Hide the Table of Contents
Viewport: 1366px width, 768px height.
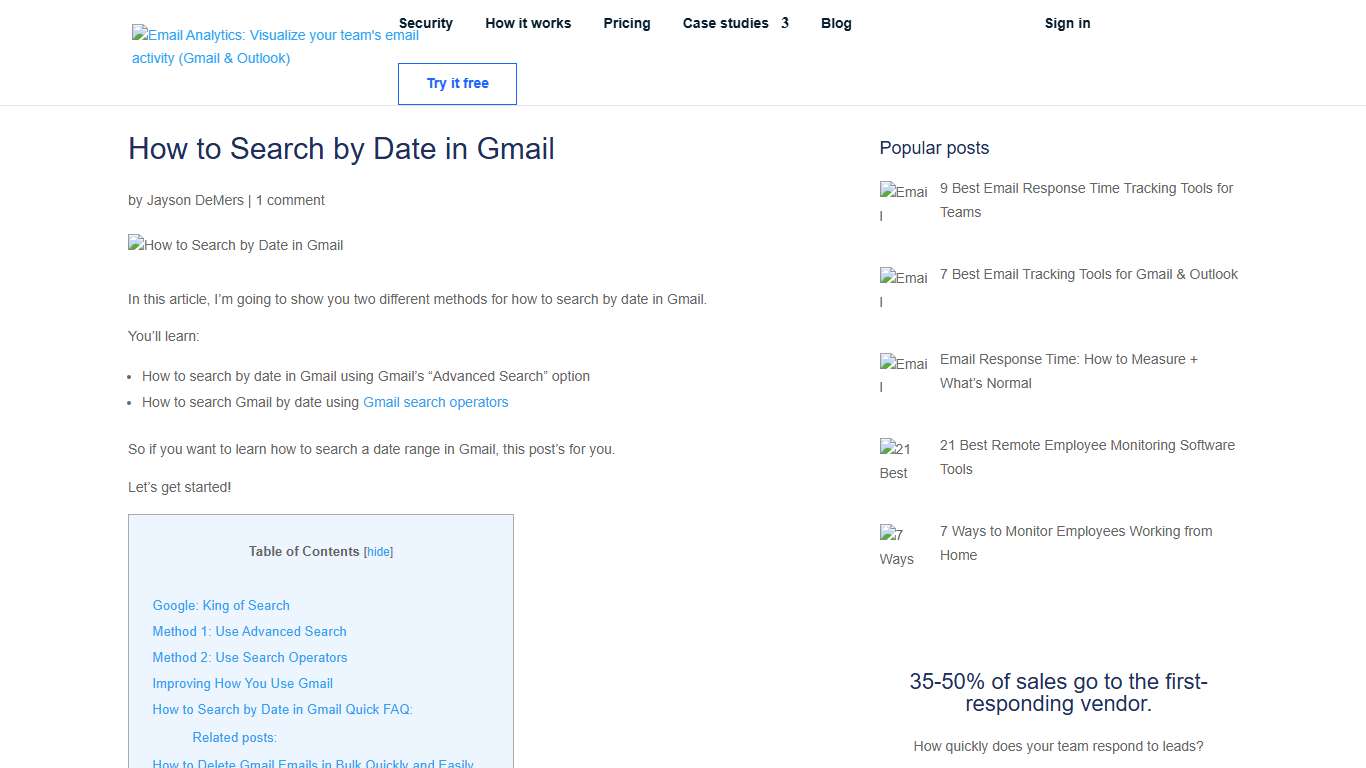[x=379, y=551]
